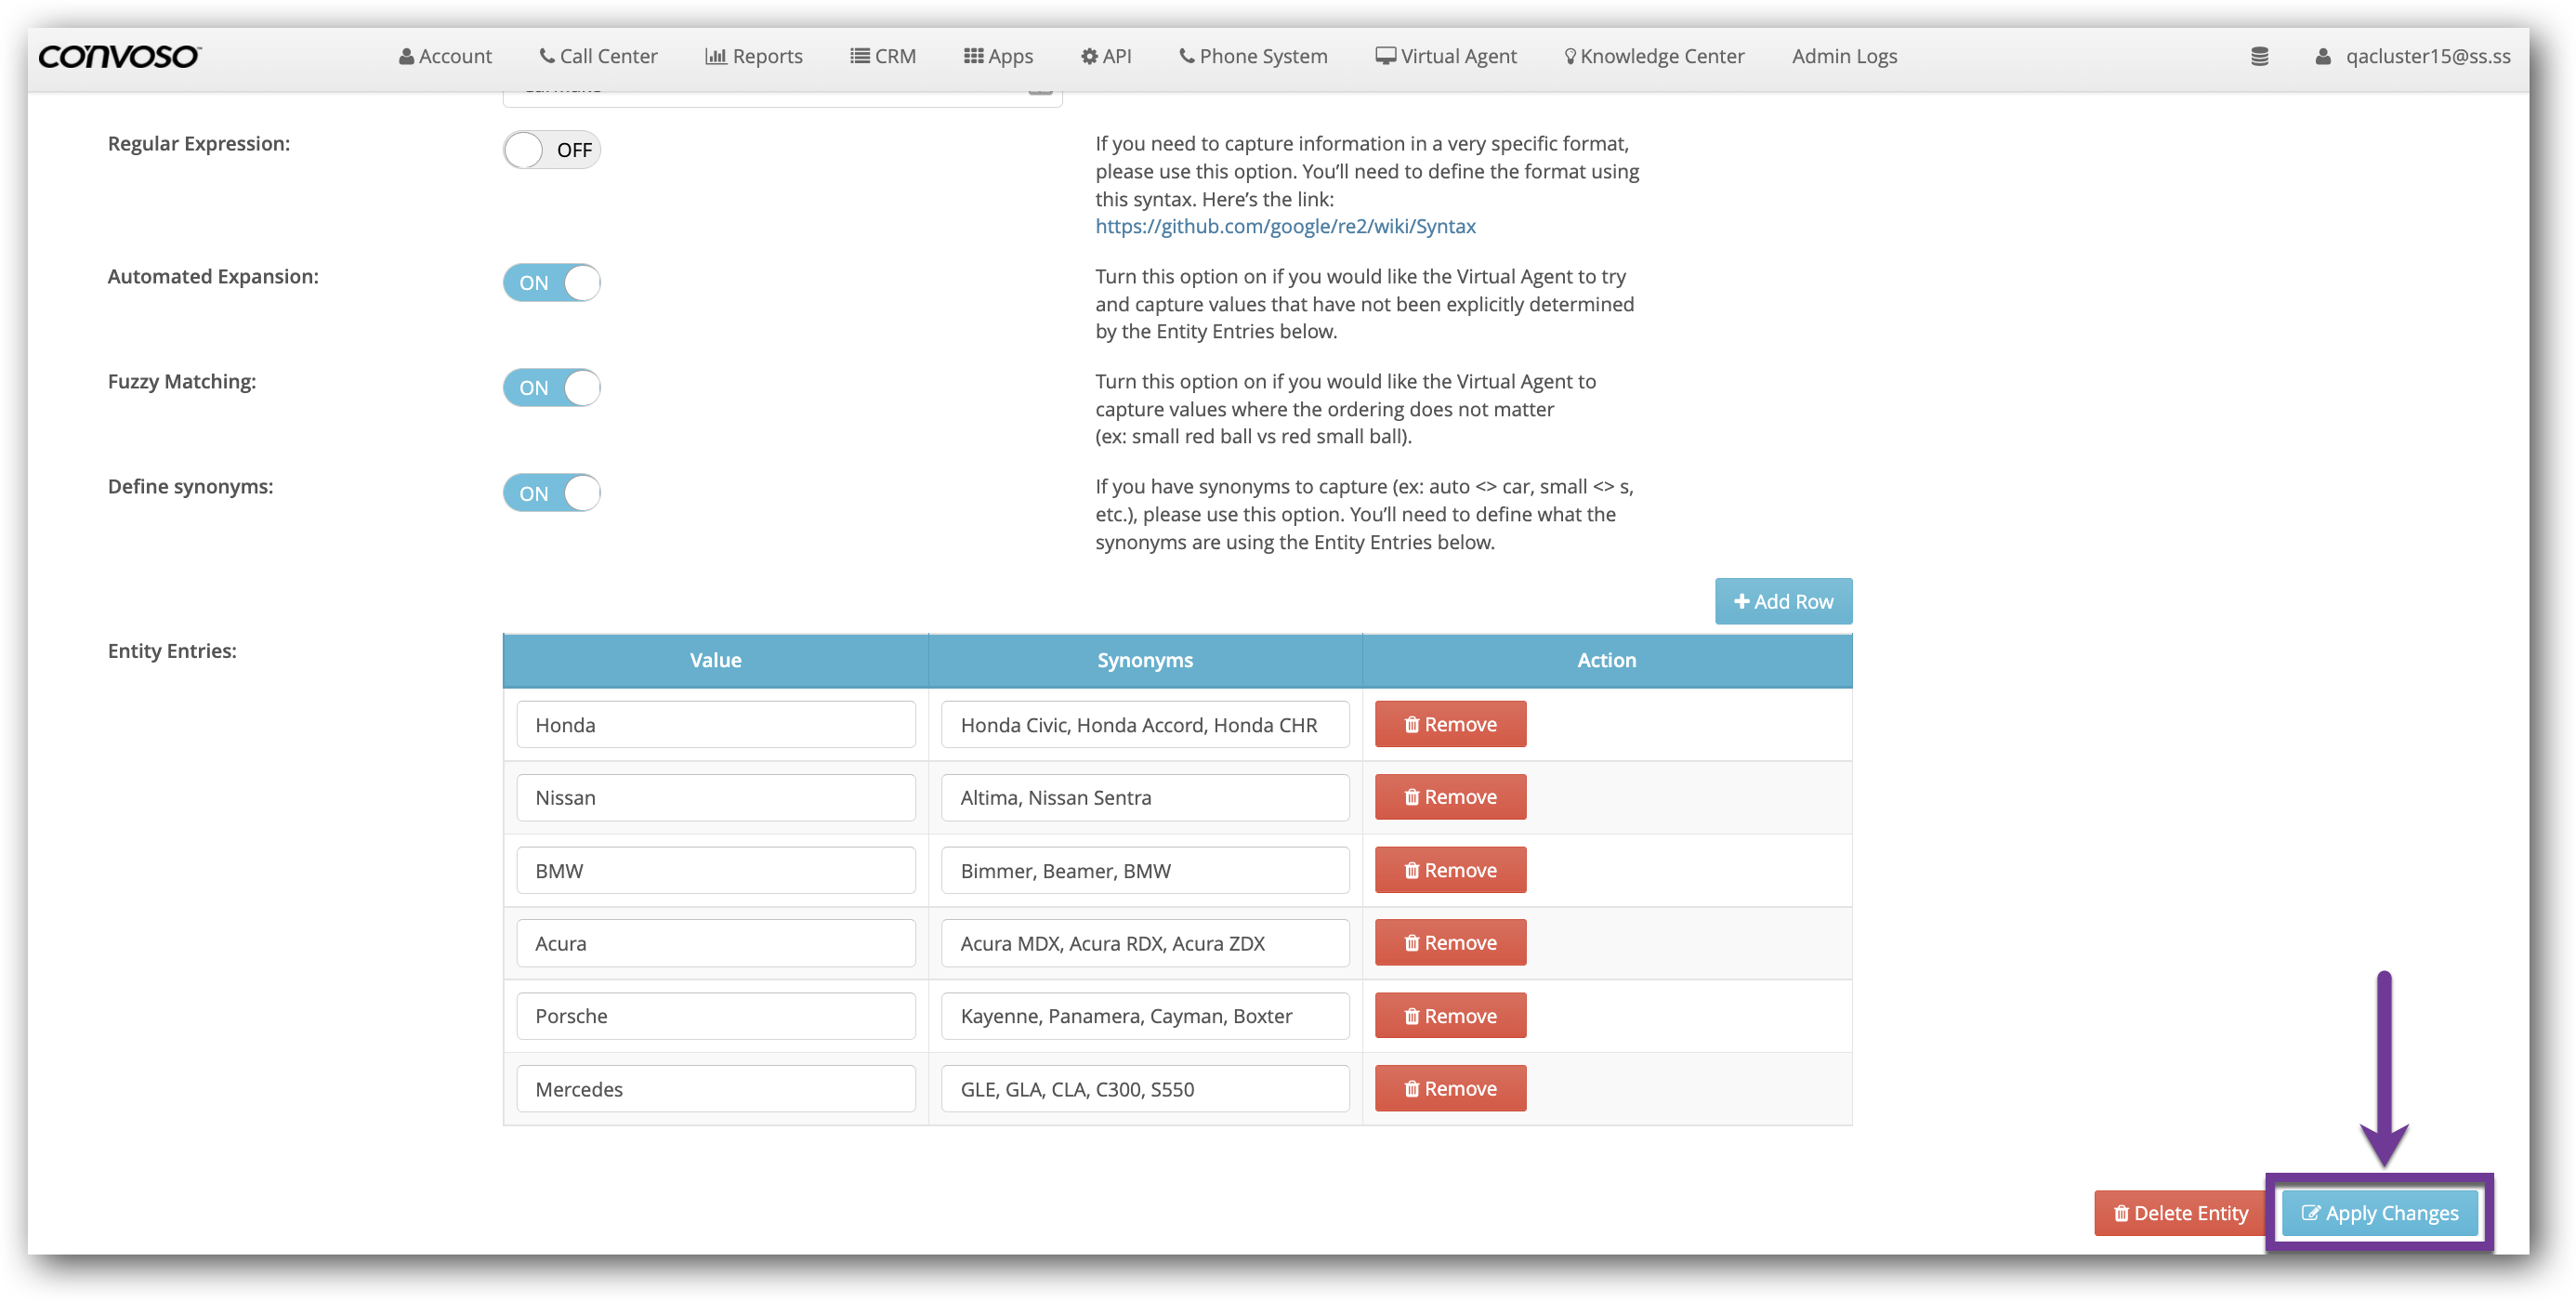Expand the Phone System menu
This screenshot has width=2576, height=1301.
1253,56
